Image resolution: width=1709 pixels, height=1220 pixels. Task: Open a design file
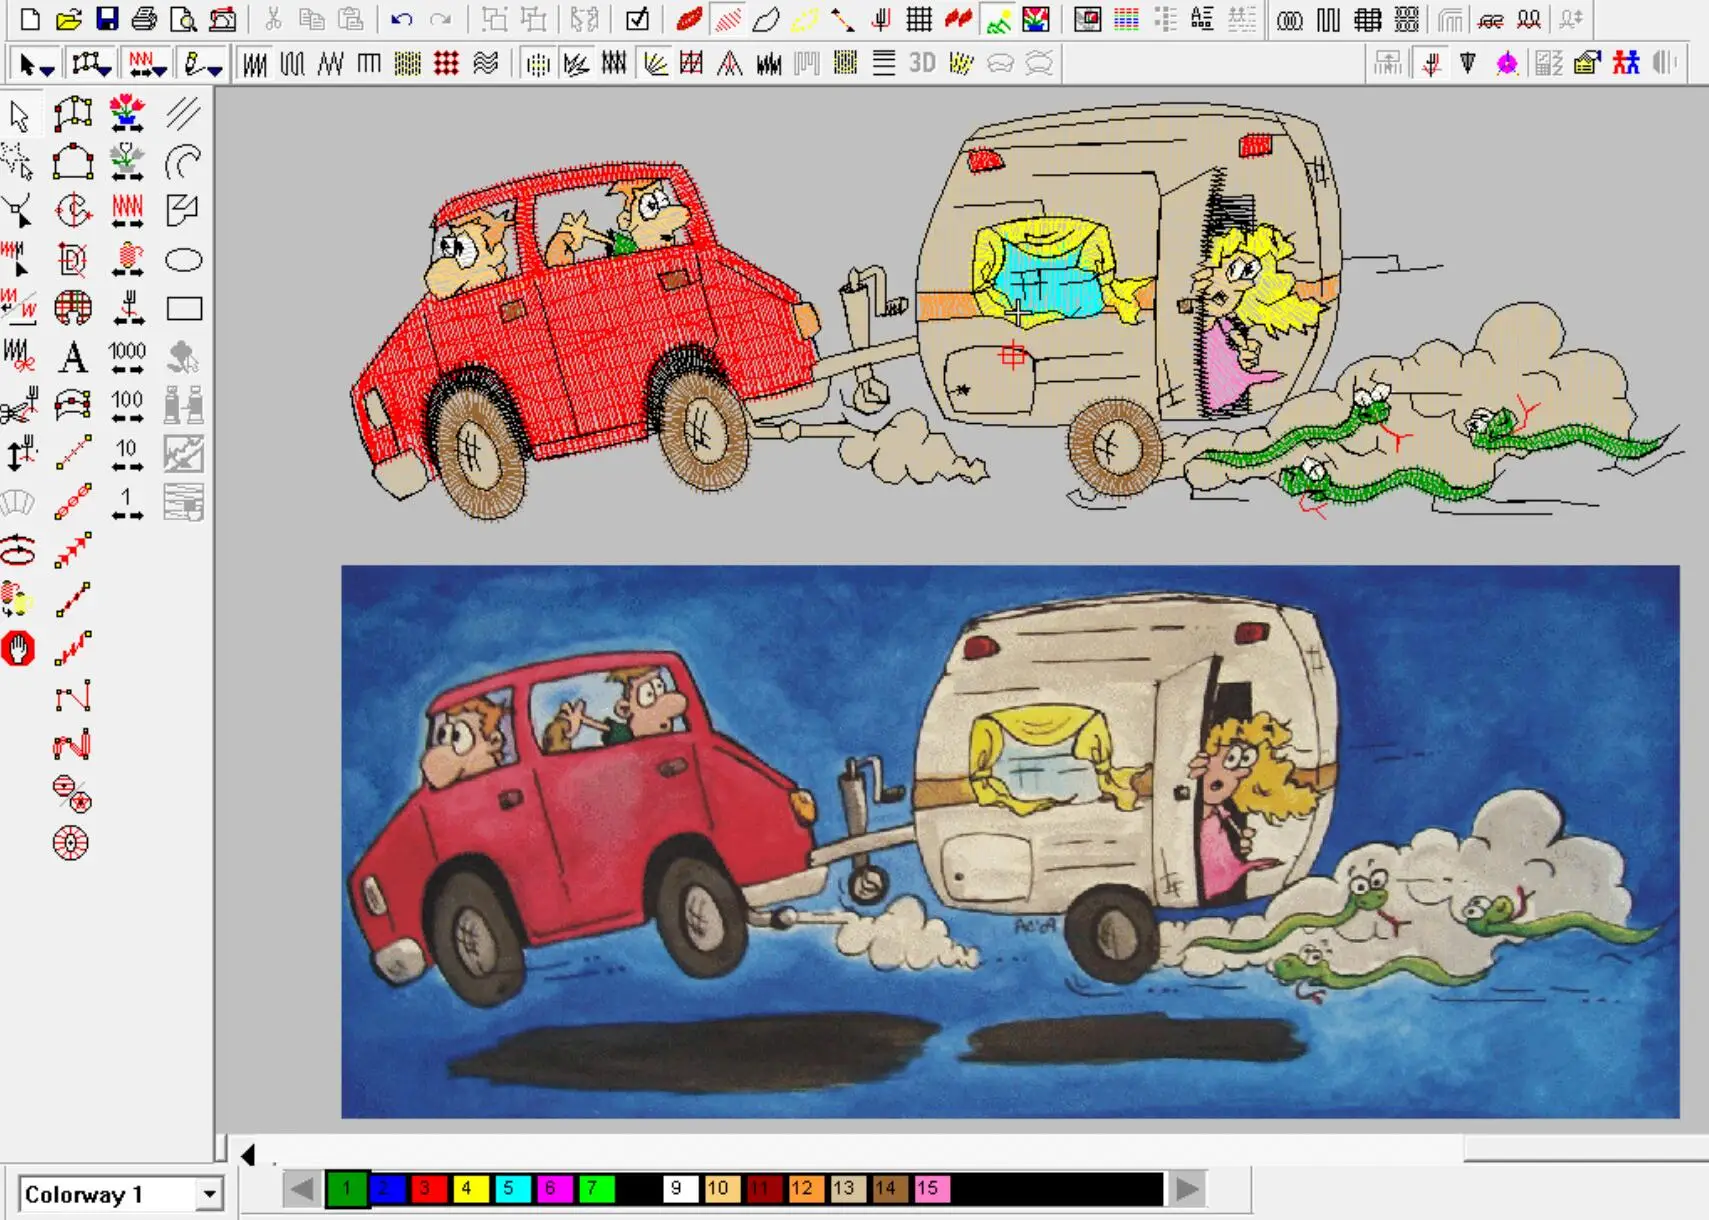point(68,17)
